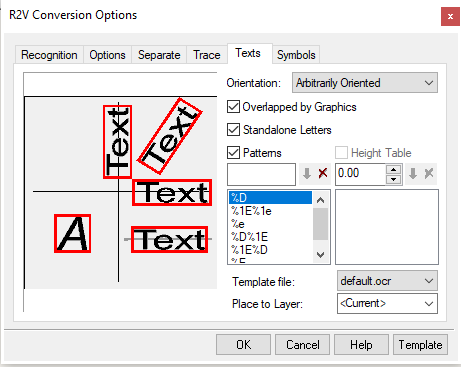The height and width of the screenshot is (369, 463).
Task: Select the %D pattern entry
Action: pyautogui.click(x=270, y=198)
